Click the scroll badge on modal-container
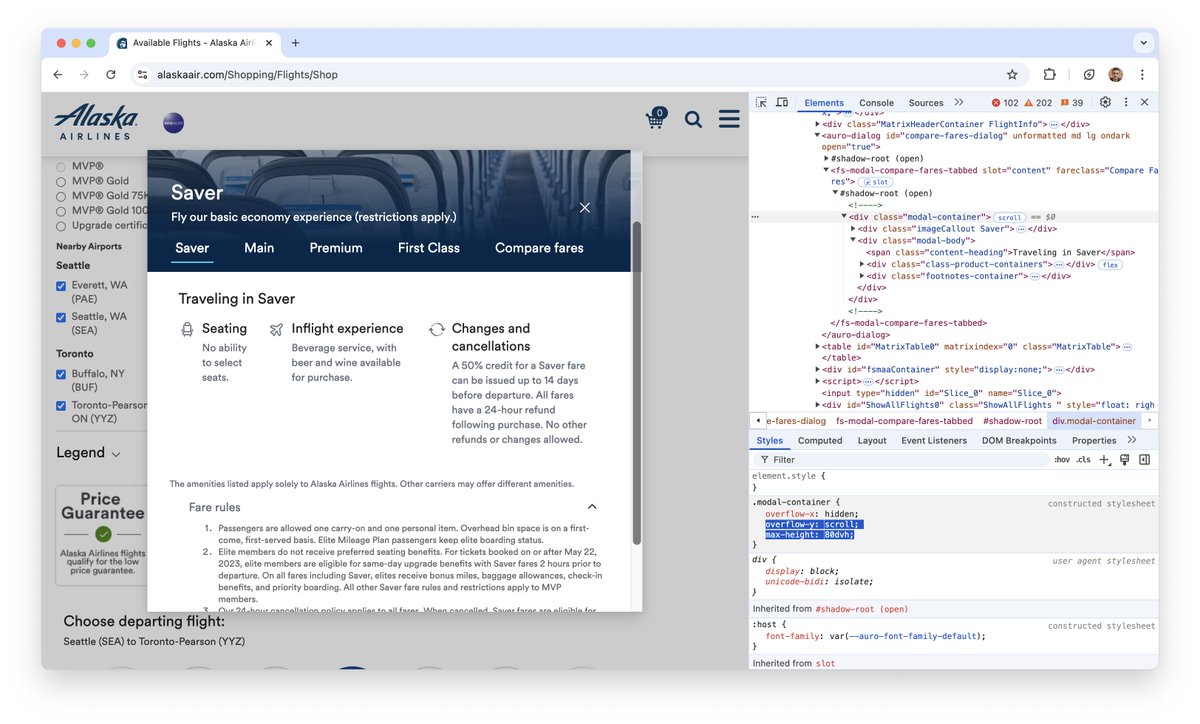 click(x=1010, y=217)
